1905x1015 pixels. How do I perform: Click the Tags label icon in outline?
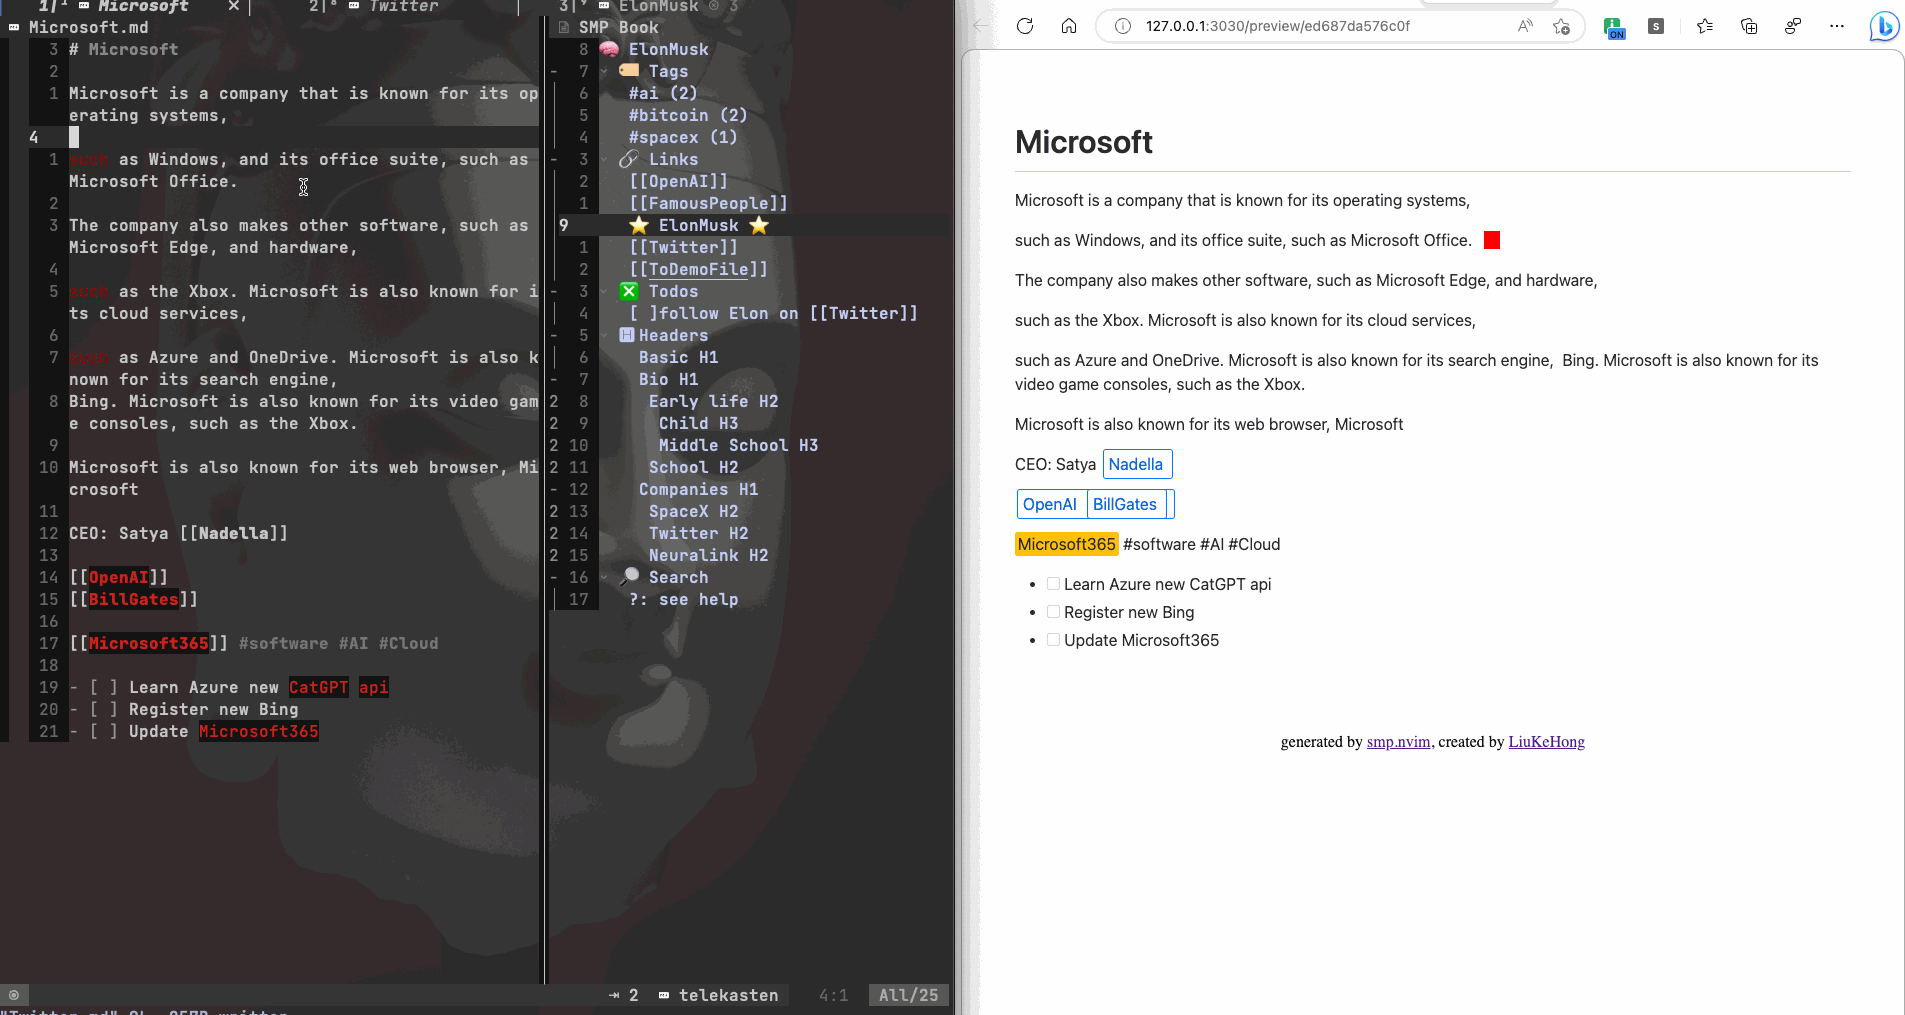629,71
